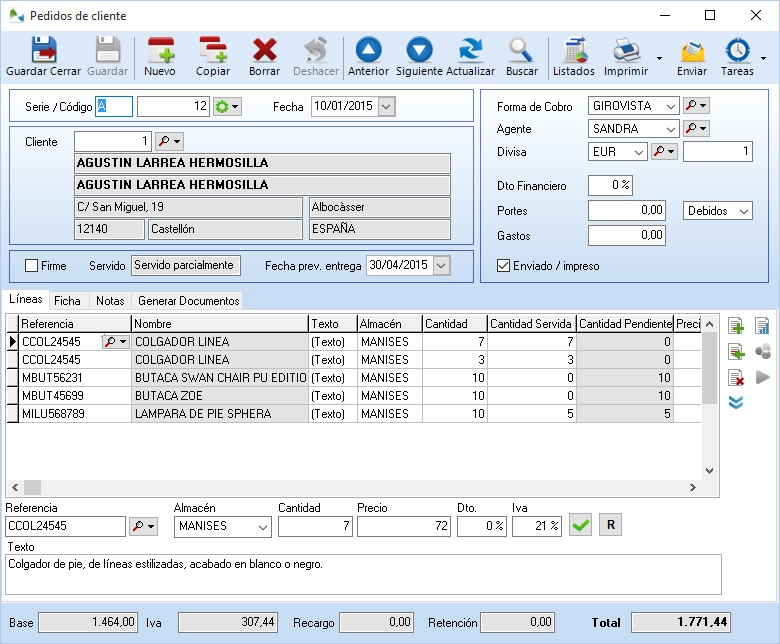This screenshot has width=780, height=644.
Task: Click the Servido parcialmente button
Action: [186, 265]
